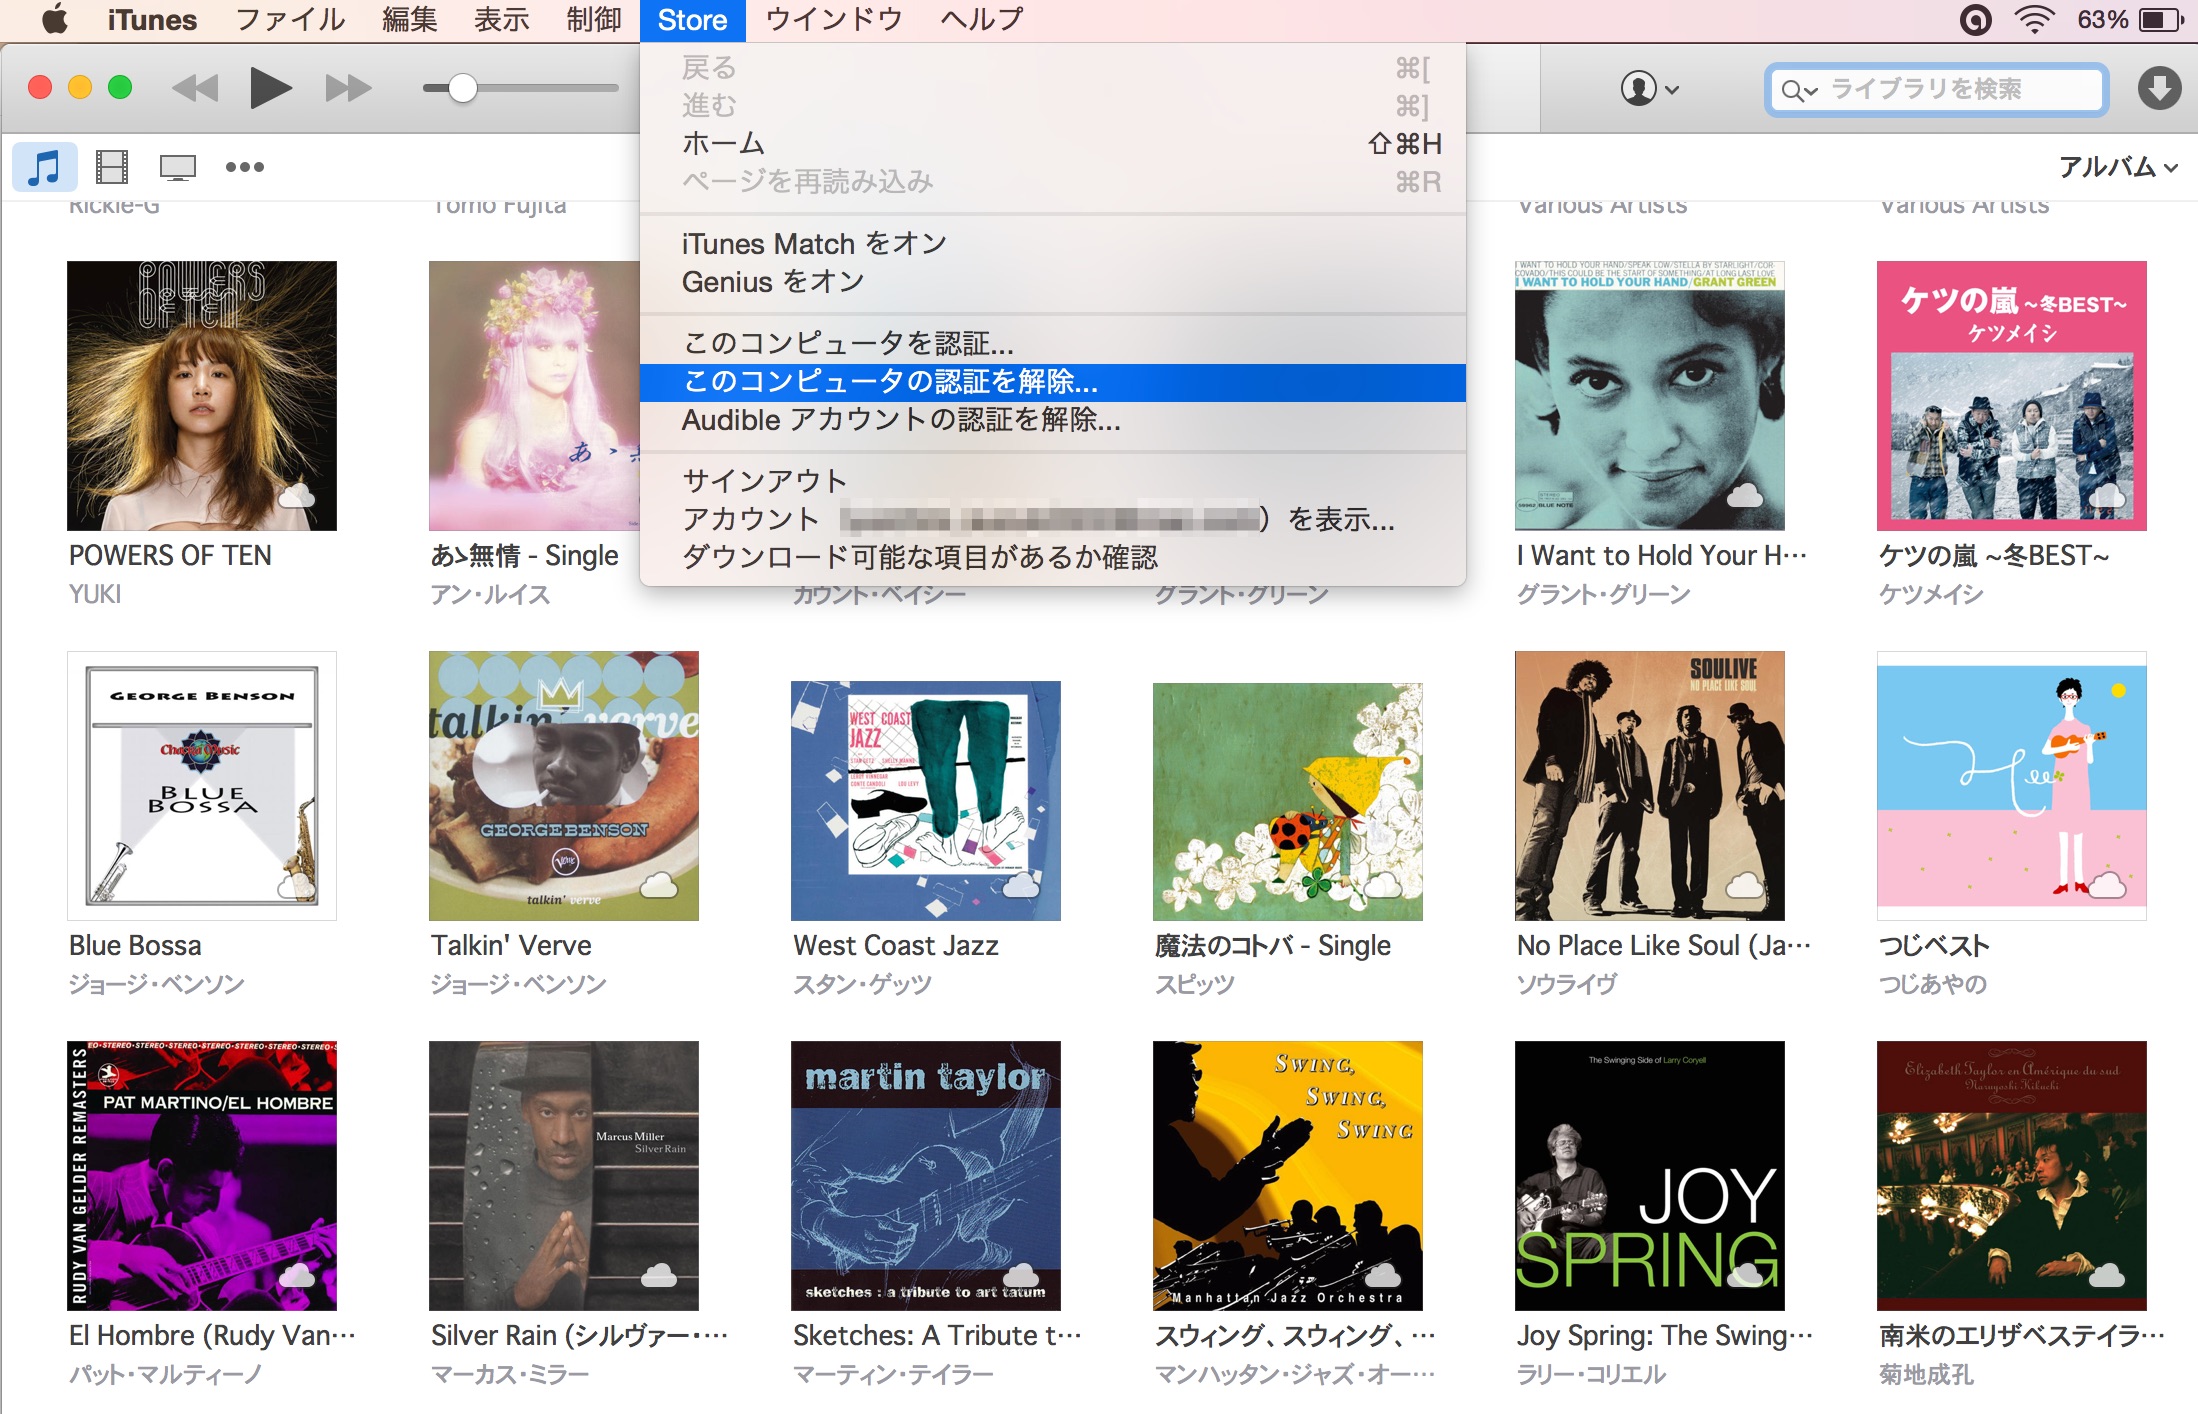Click the あゝ無情 - Single title

525,555
